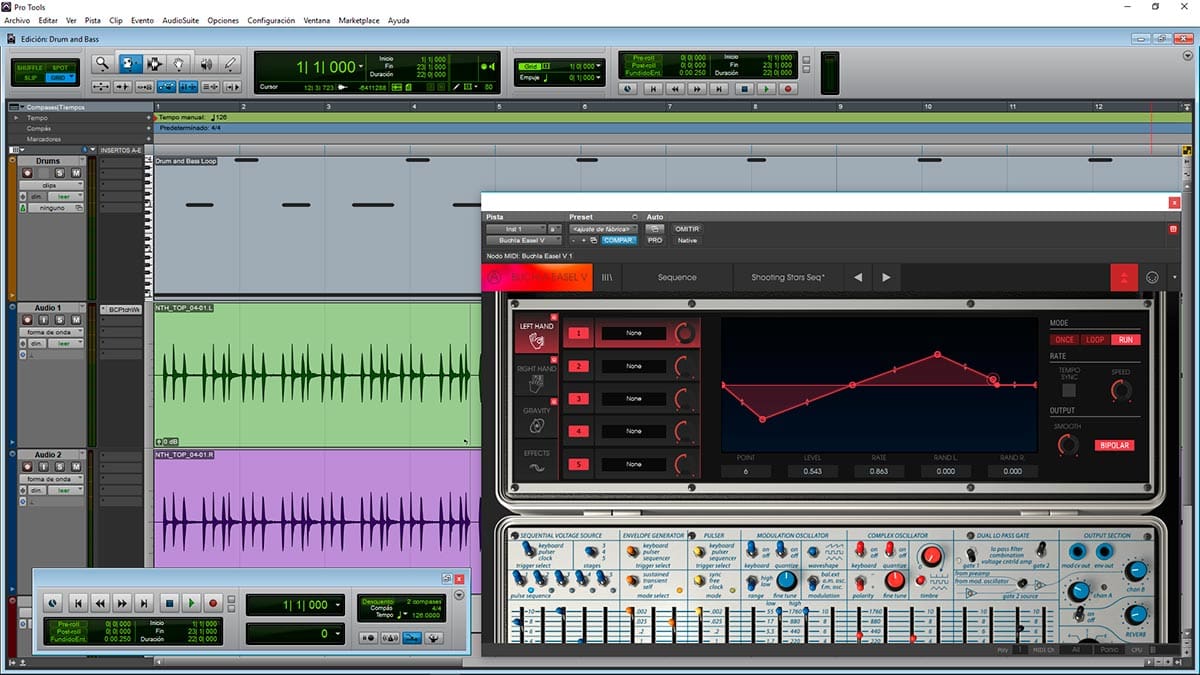Enable Tempo Sync checkbox in Rate section
Viewport: 1200px width, 675px height.
click(x=1069, y=390)
